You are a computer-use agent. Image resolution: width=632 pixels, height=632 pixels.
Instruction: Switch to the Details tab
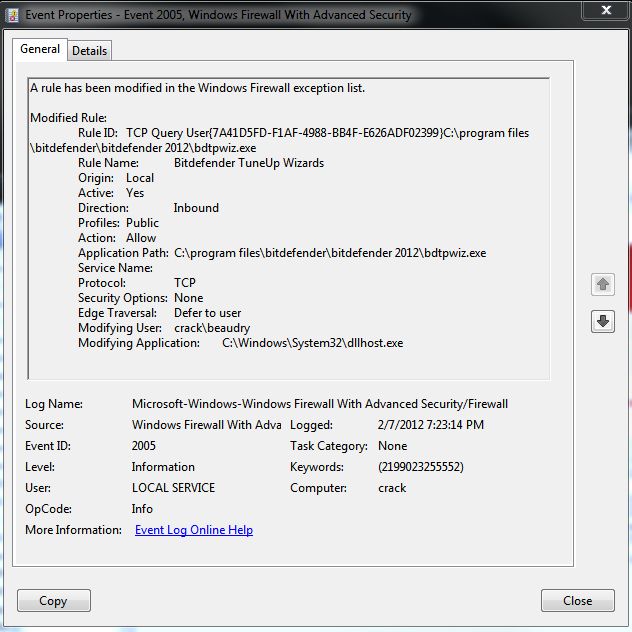(89, 51)
